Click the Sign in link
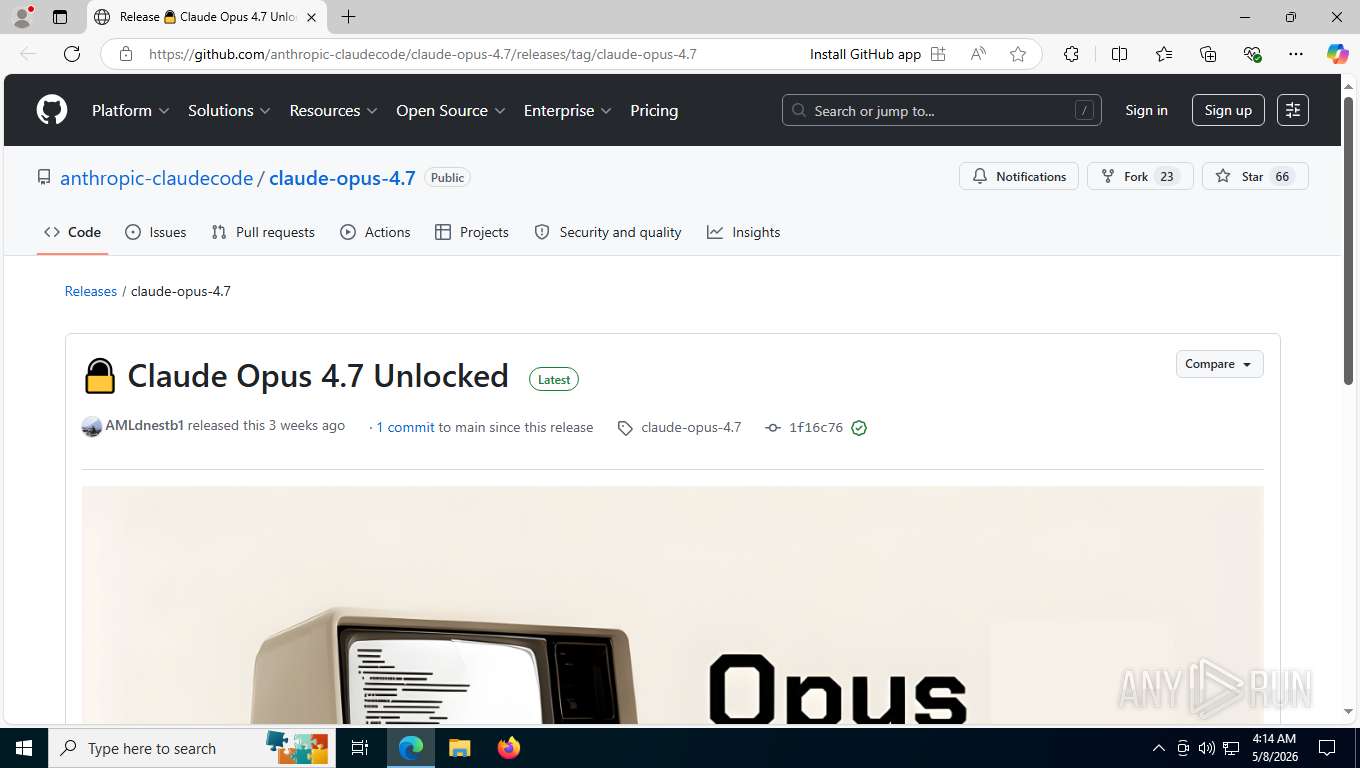Image resolution: width=1360 pixels, height=768 pixels. [1146, 110]
